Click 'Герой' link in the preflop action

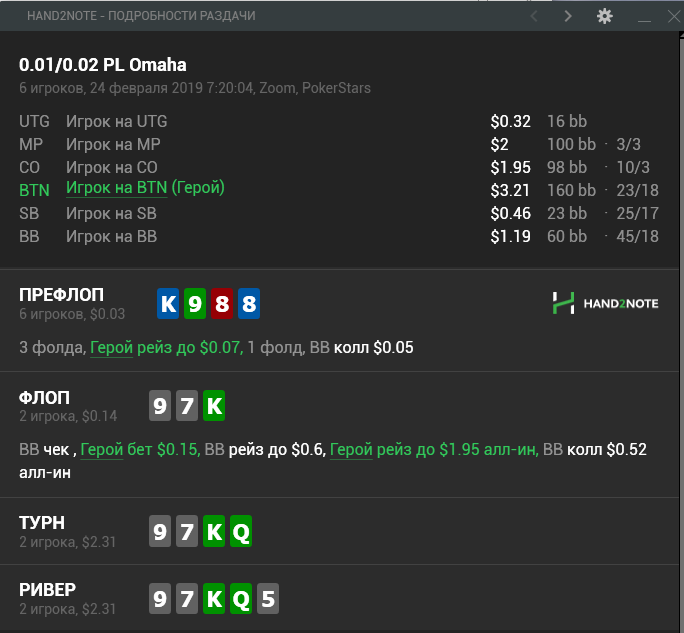111,348
